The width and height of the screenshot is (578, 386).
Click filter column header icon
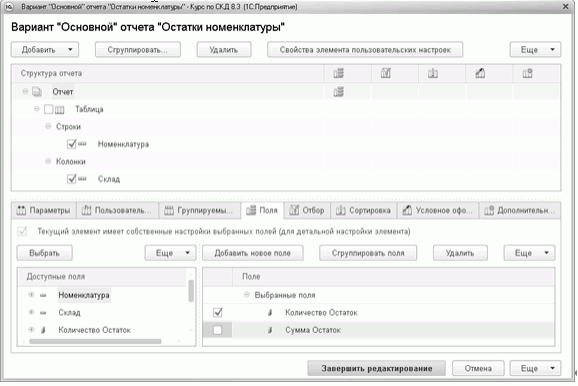[x=386, y=73]
